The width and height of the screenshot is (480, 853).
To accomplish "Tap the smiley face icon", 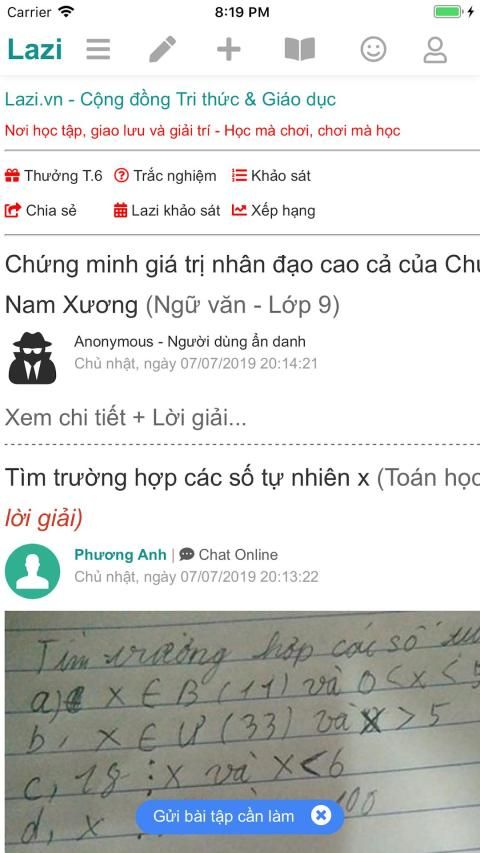I will [x=373, y=50].
